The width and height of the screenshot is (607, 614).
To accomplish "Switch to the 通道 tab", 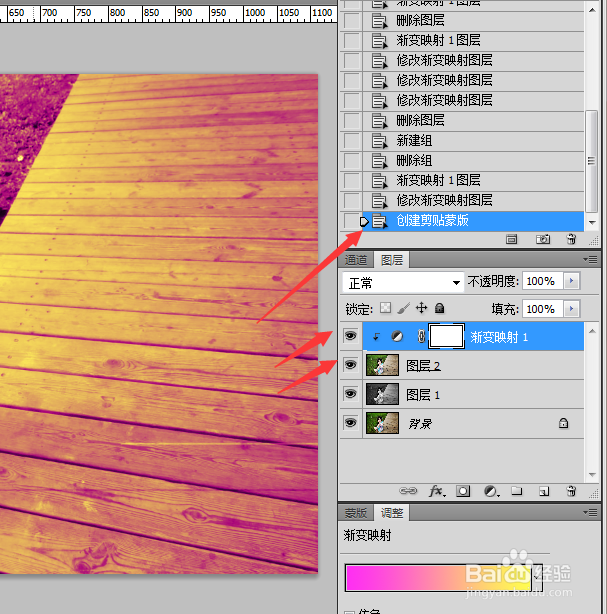I will tap(356, 260).
